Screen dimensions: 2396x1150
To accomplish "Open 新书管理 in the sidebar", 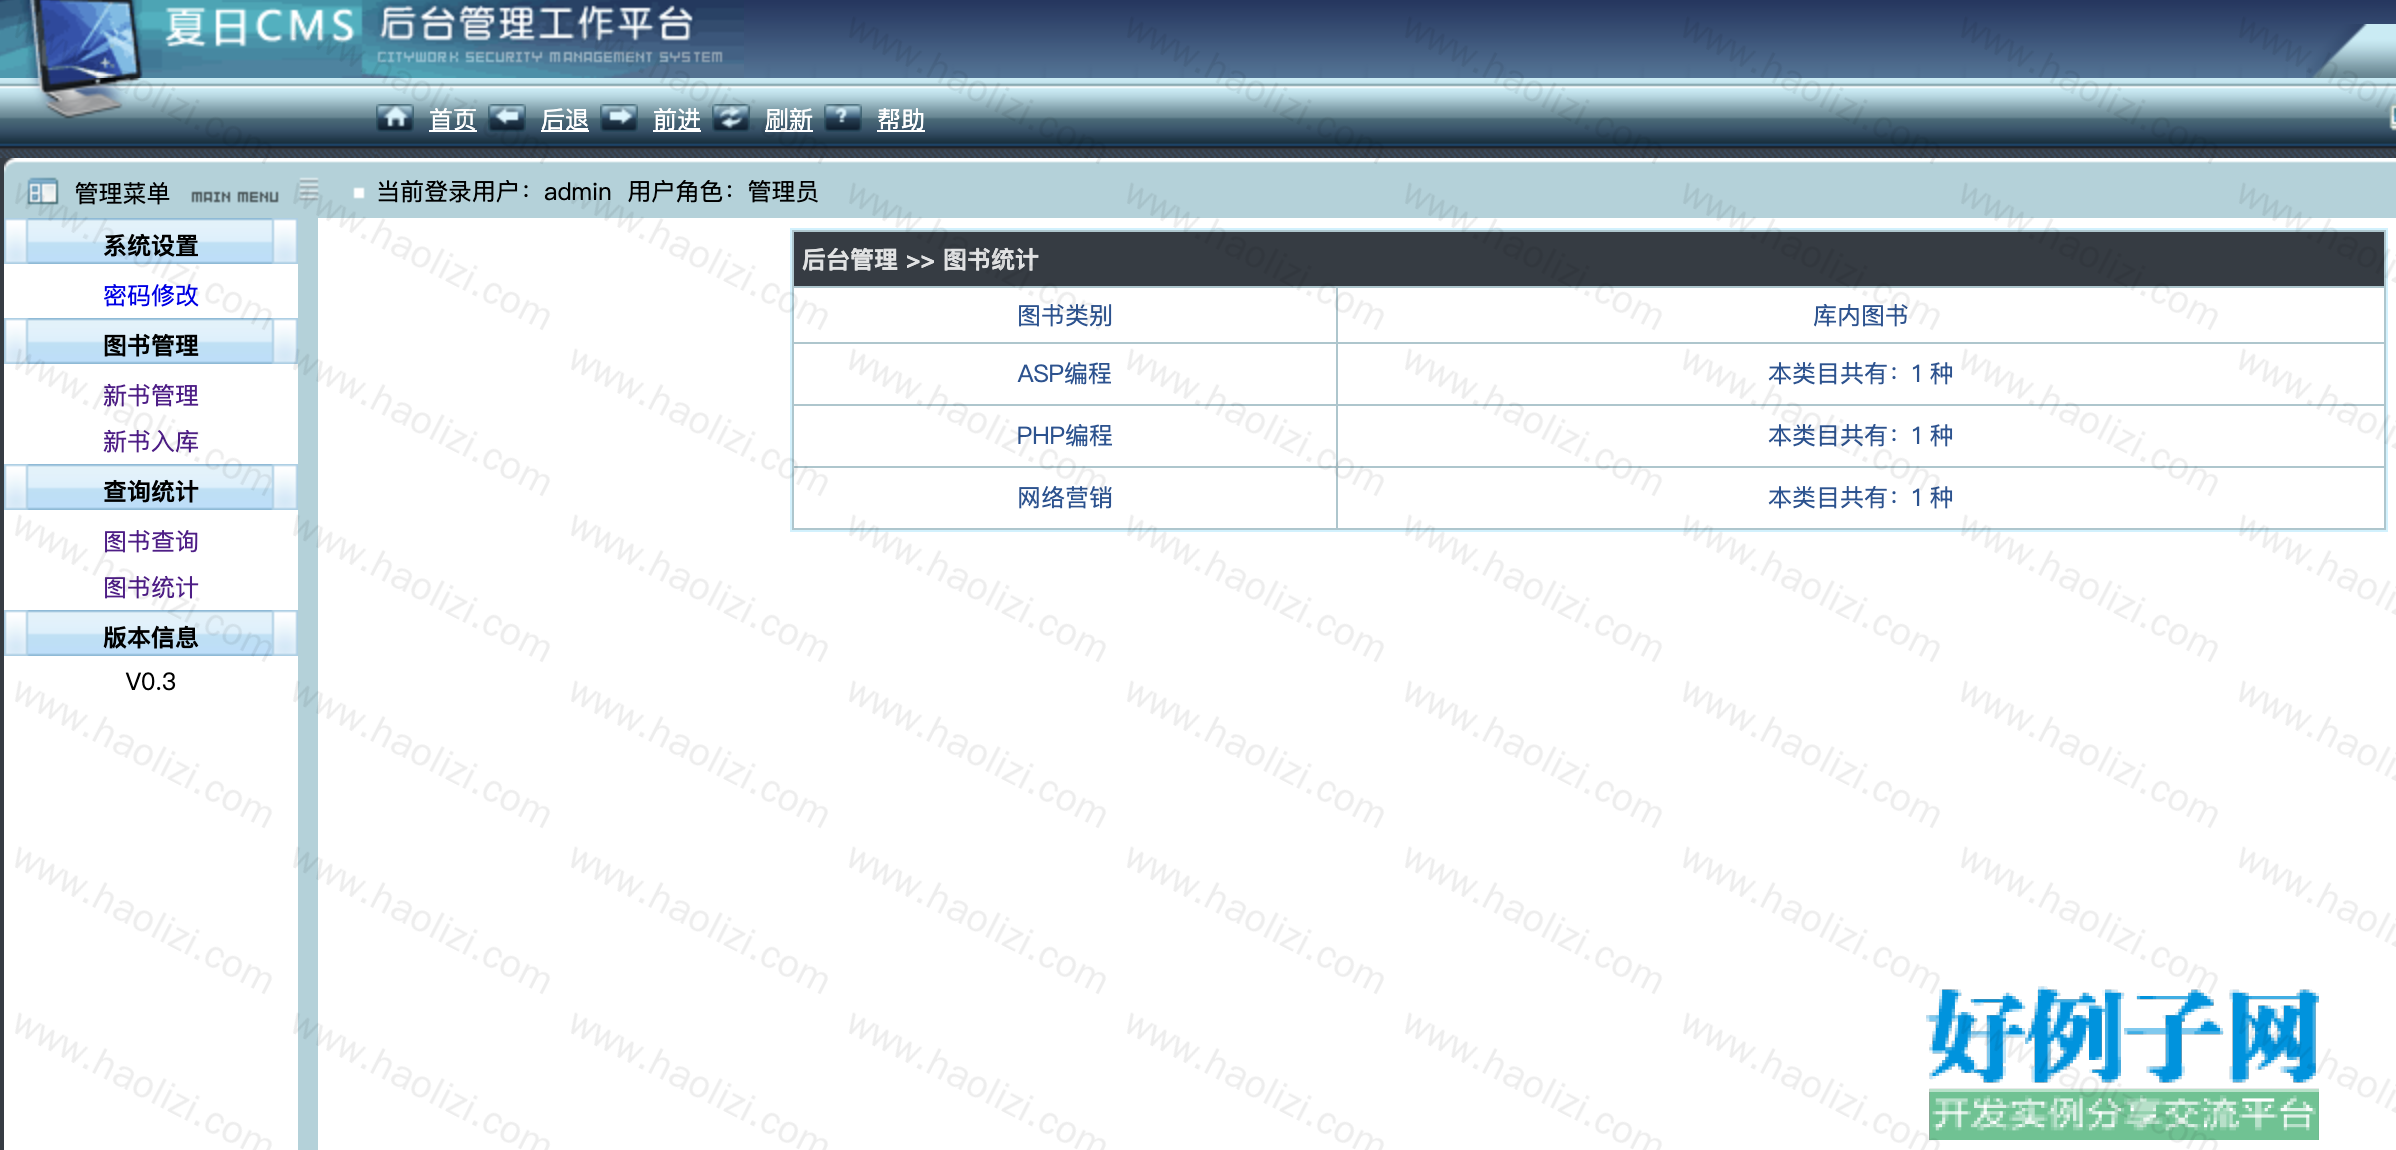I will pos(151,395).
